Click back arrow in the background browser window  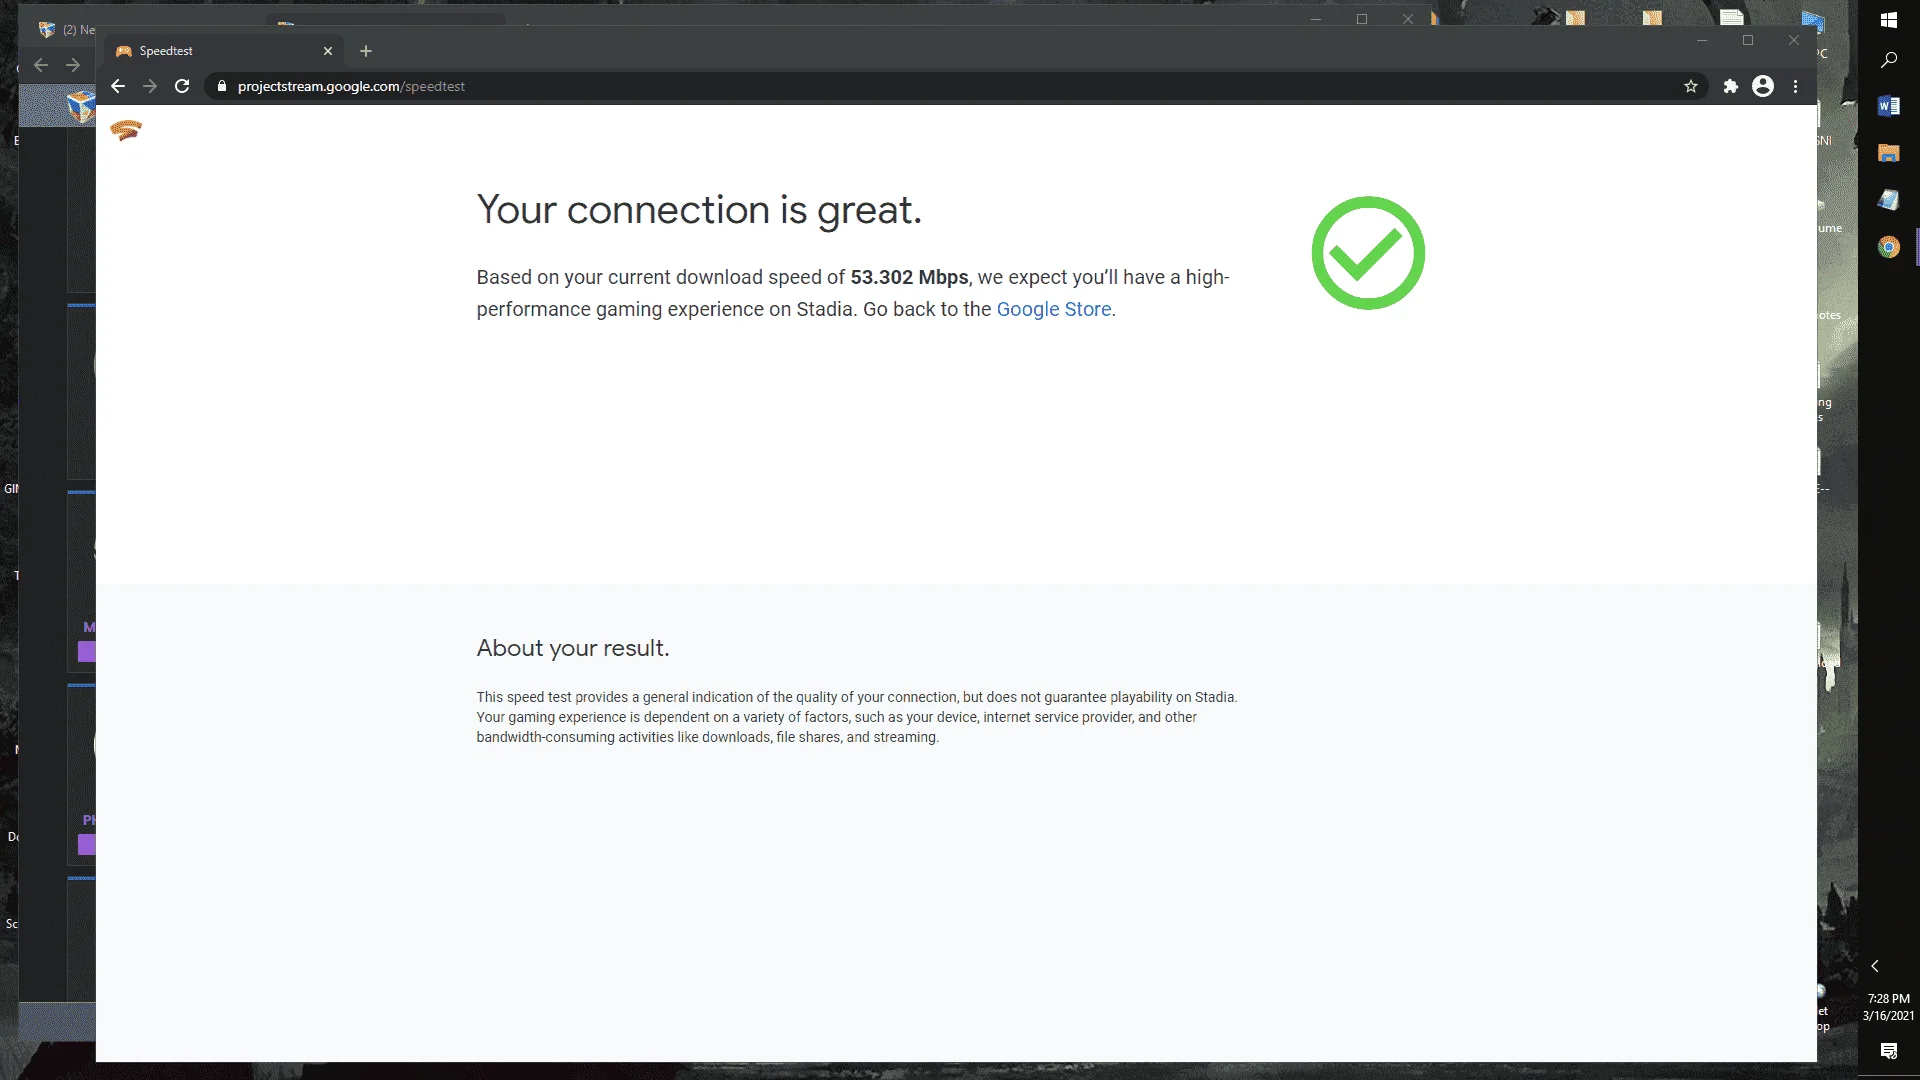click(x=41, y=65)
